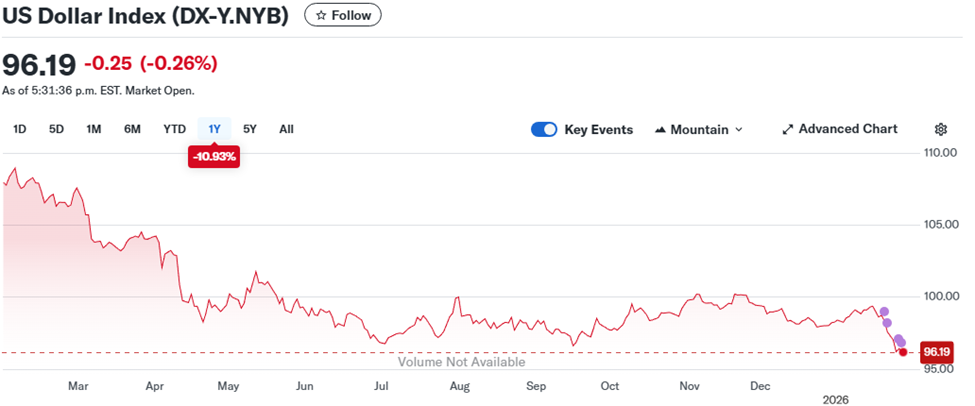This screenshot has width=975, height=406.
Task: Click the red 96.19 axis price label
Action: click(x=935, y=352)
